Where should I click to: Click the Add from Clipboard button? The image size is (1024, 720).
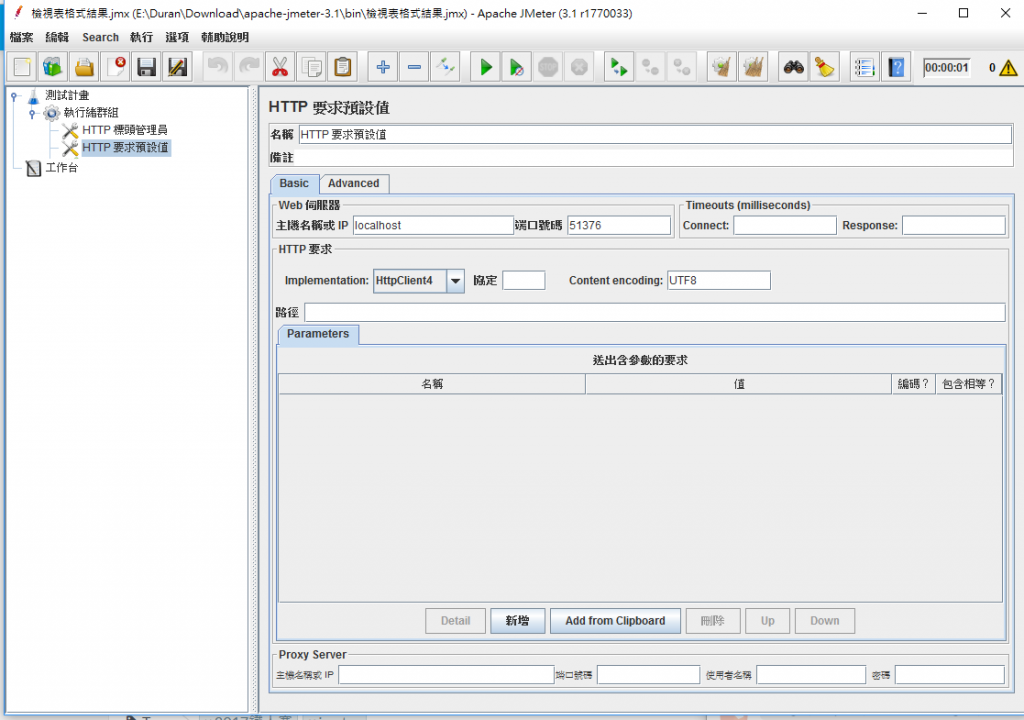click(615, 621)
